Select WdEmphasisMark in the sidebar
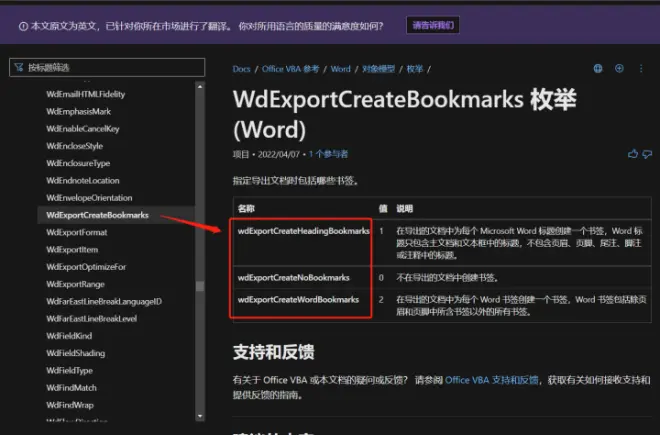Screen dimensions: 660x435 [x=79, y=112]
